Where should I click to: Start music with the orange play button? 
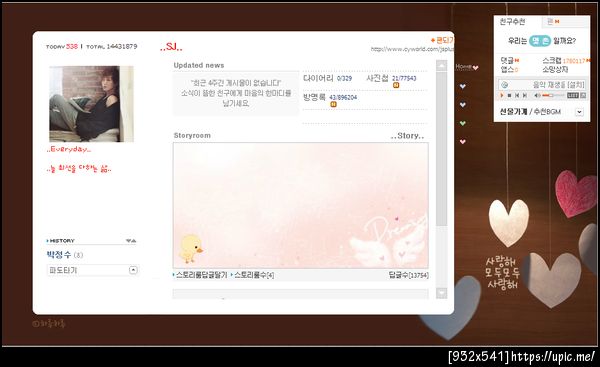[x=502, y=95]
